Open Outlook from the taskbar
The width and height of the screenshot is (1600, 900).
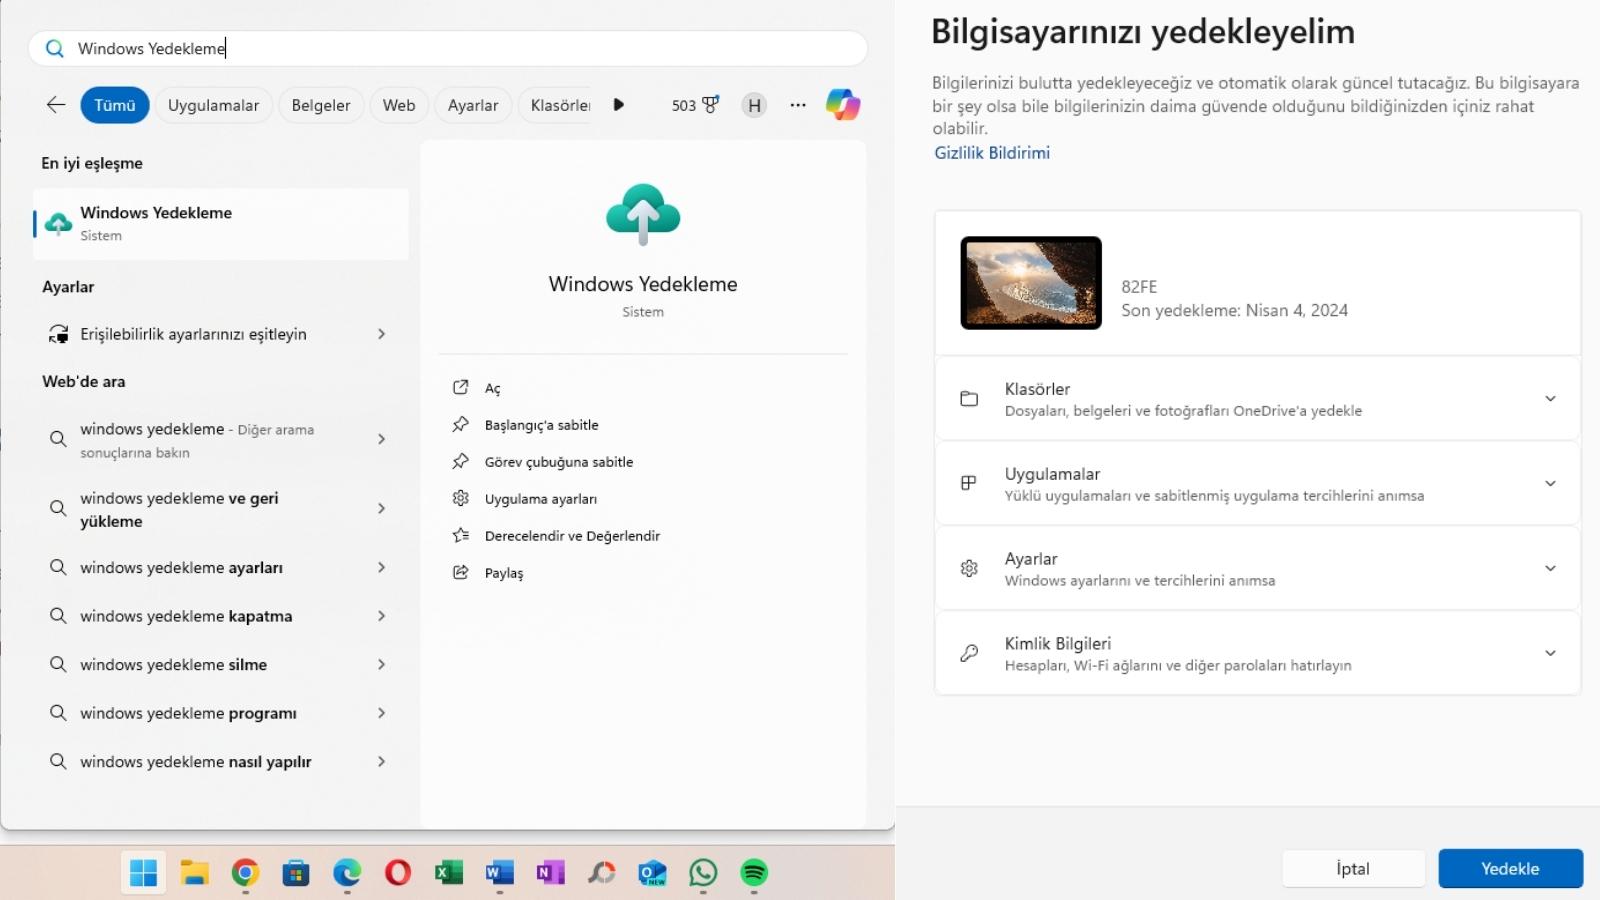(x=652, y=873)
